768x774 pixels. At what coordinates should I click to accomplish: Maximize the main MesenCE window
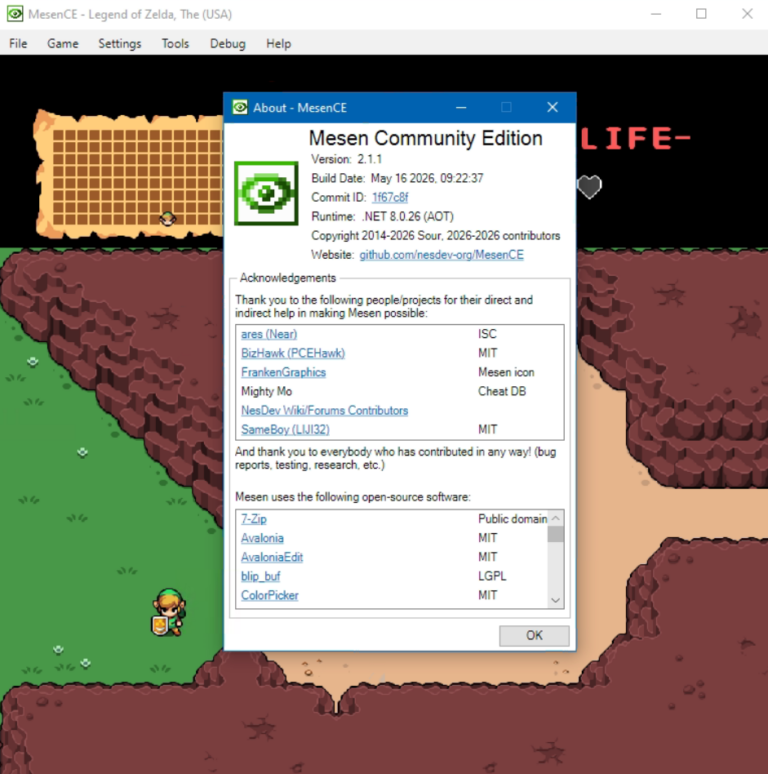click(x=701, y=14)
